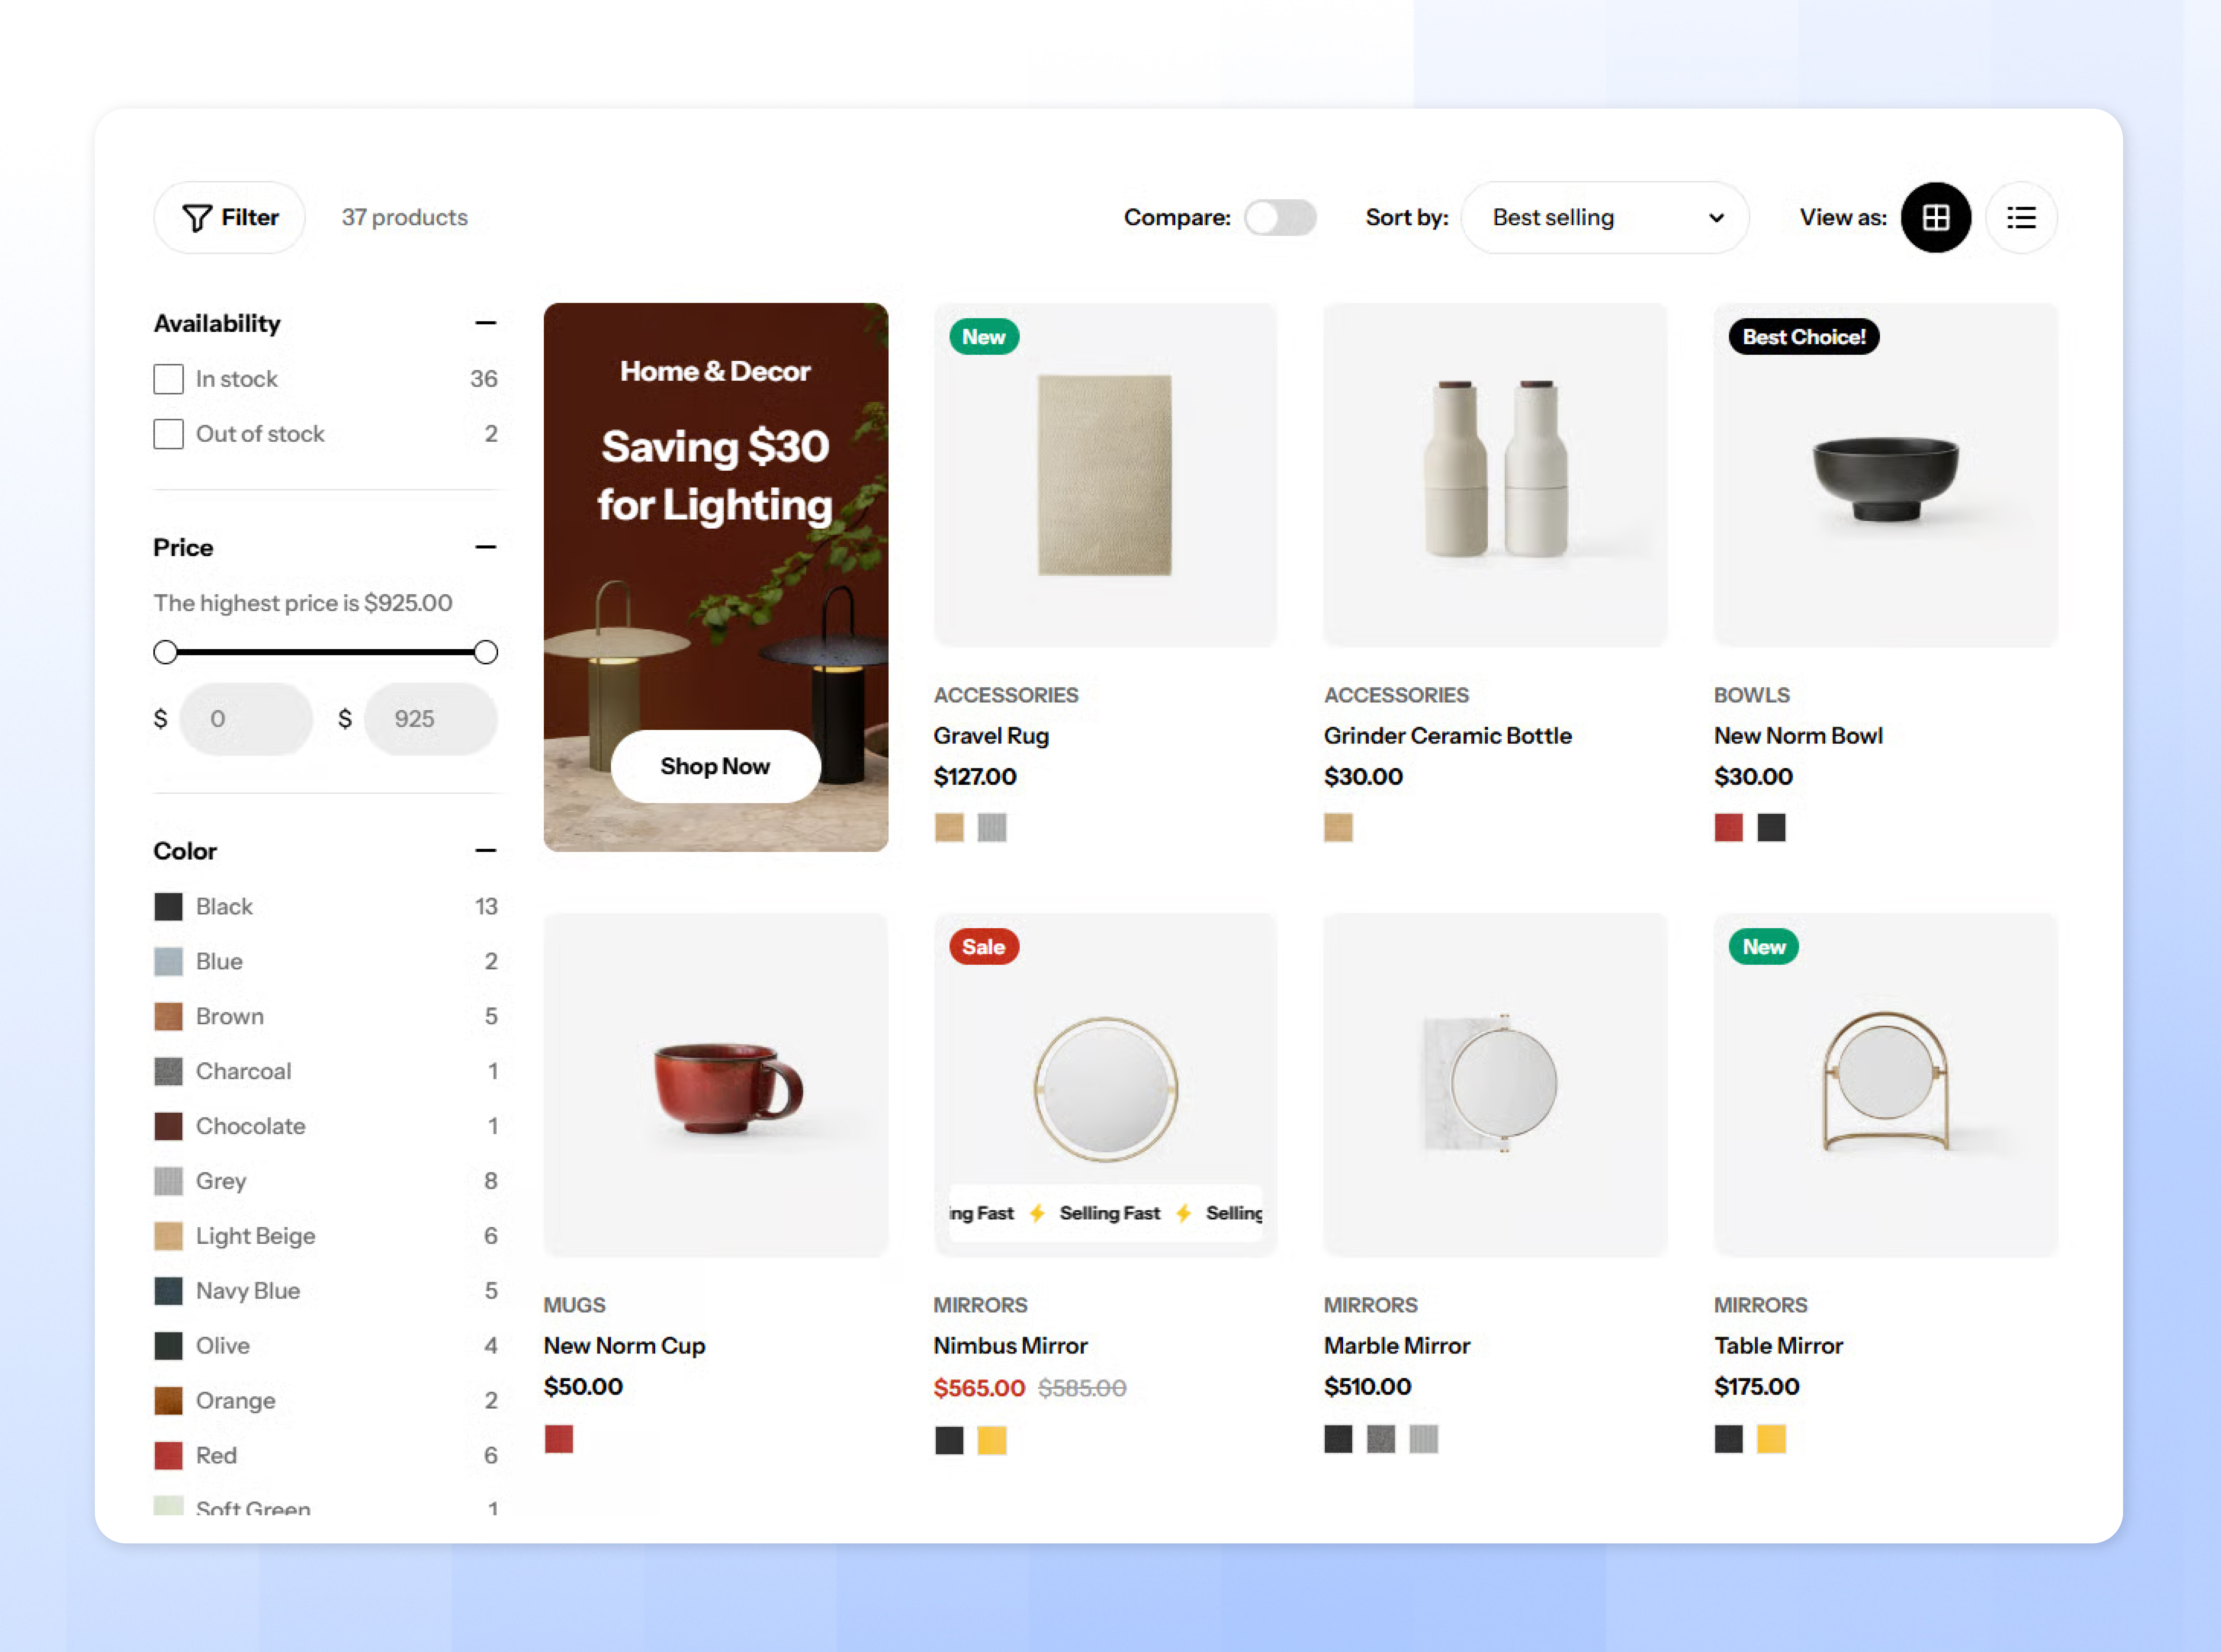
Task: Select the Blue color filter swatch
Action: pos(168,962)
